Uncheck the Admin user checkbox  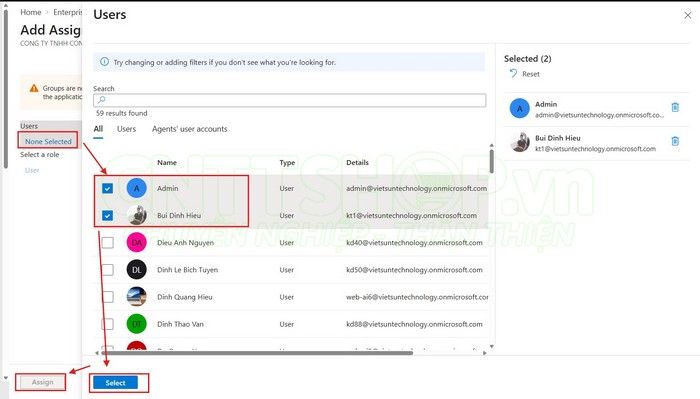(x=107, y=188)
